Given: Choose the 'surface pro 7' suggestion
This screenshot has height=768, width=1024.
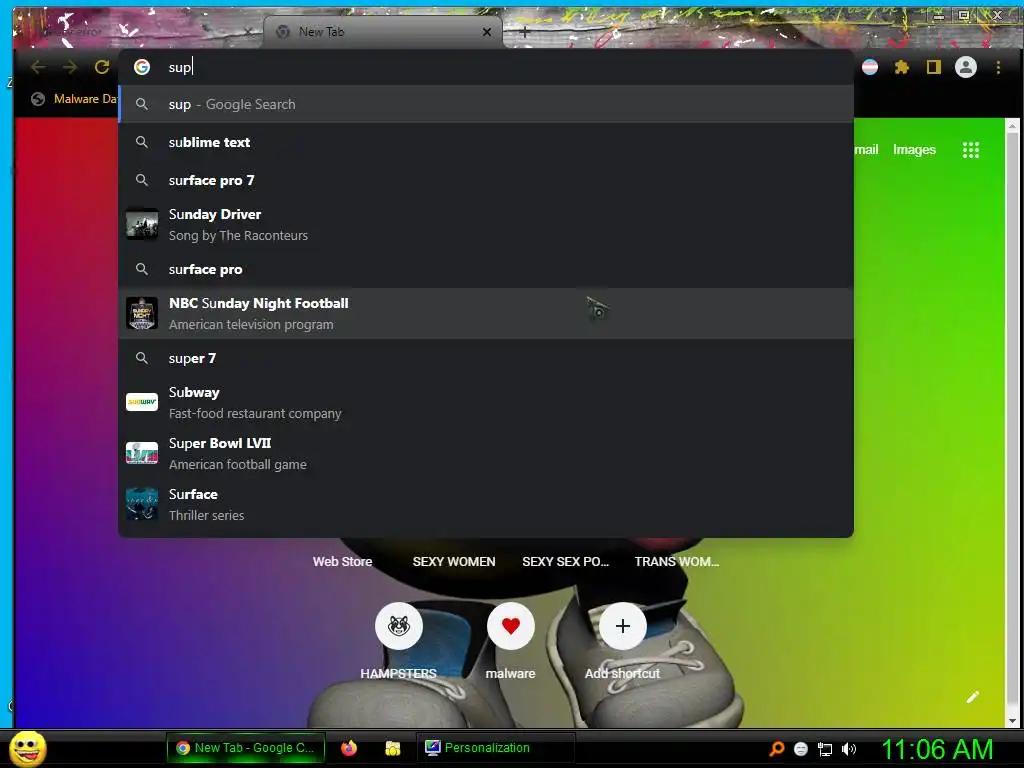Looking at the screenshot, I should 486,180.
